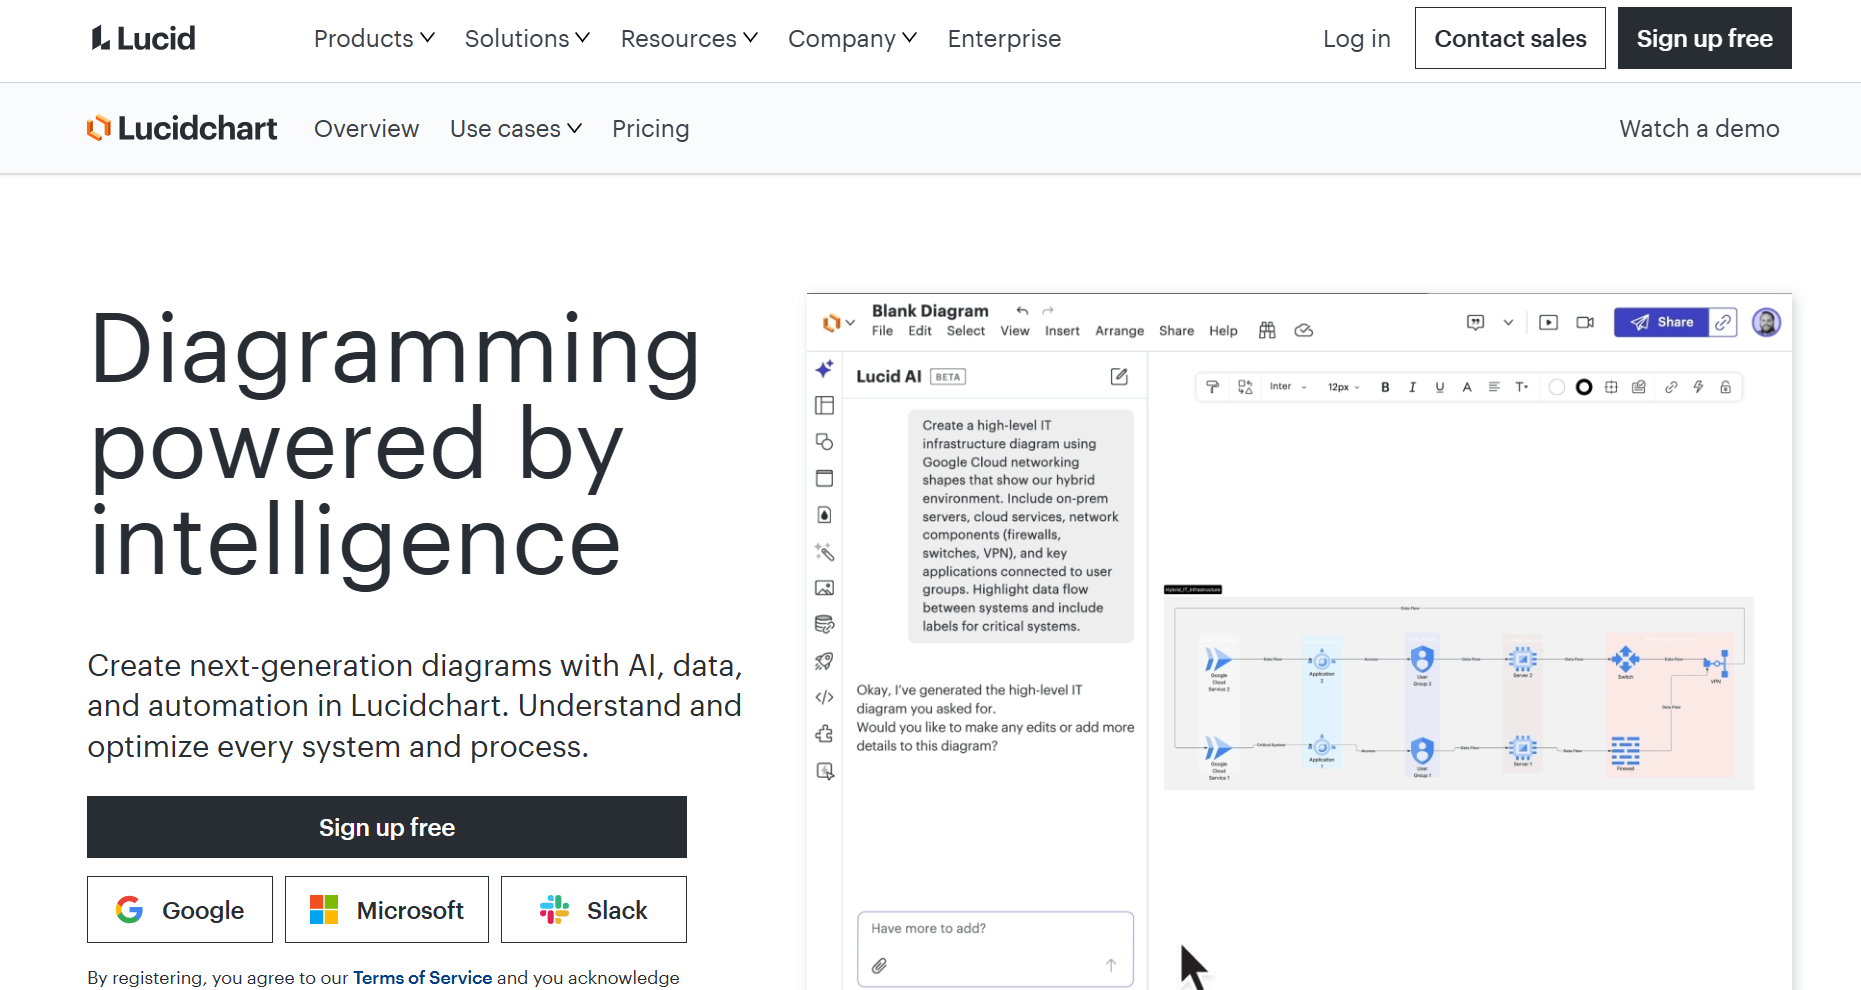Click the magic wand suggestion tool
This screenshot has height=990, width=1861.
(x=824, y=551)
